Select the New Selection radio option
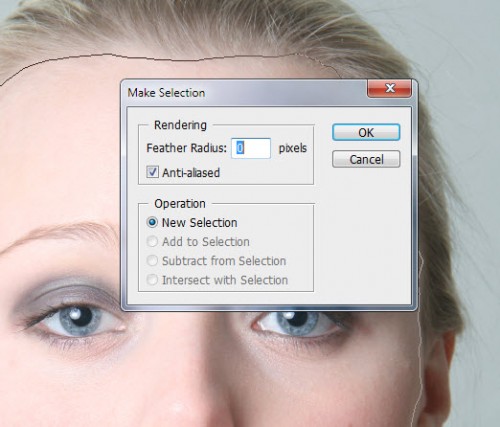500x427 pixels. [x=152, y=222]
